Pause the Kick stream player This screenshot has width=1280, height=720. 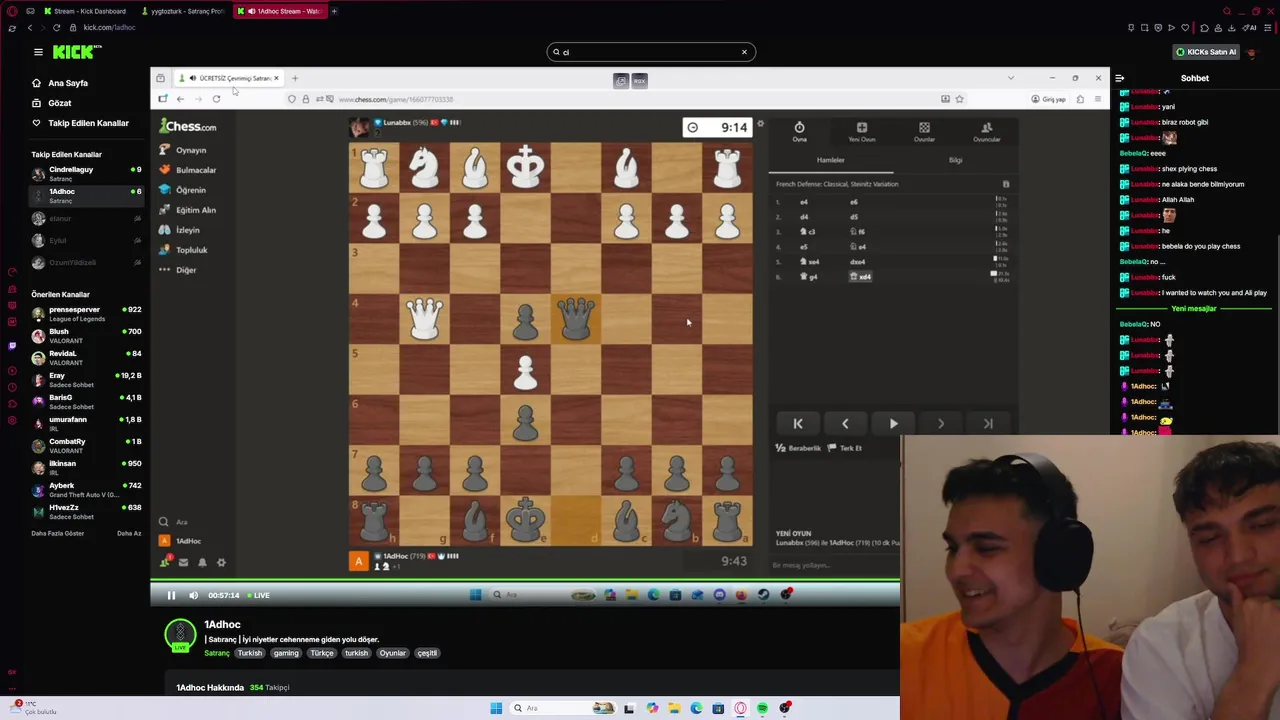pyautogui.click(x=171, y=595)
